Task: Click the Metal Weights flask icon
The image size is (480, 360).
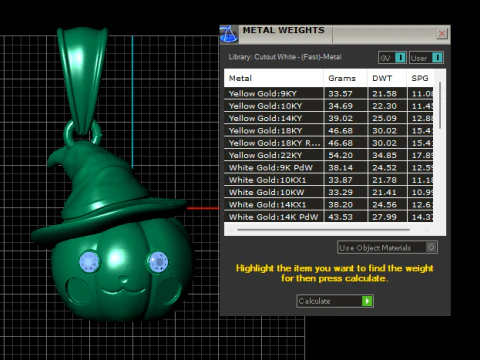Action: [x=229, y=34]
